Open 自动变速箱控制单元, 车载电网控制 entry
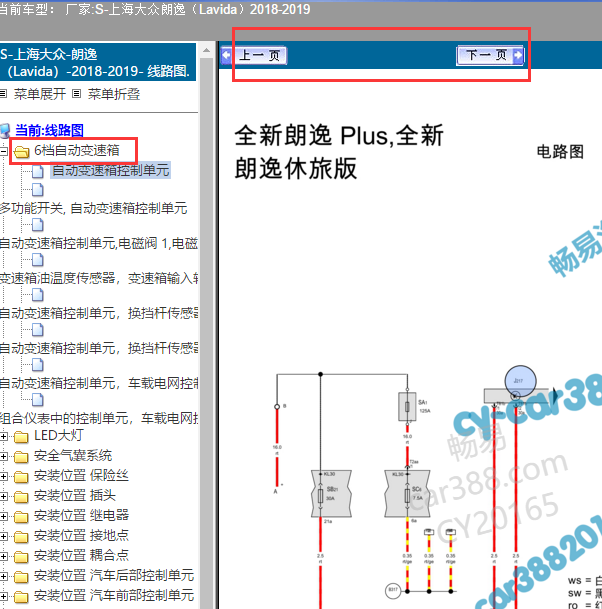602x609 pixels. [x=99, y=383]
